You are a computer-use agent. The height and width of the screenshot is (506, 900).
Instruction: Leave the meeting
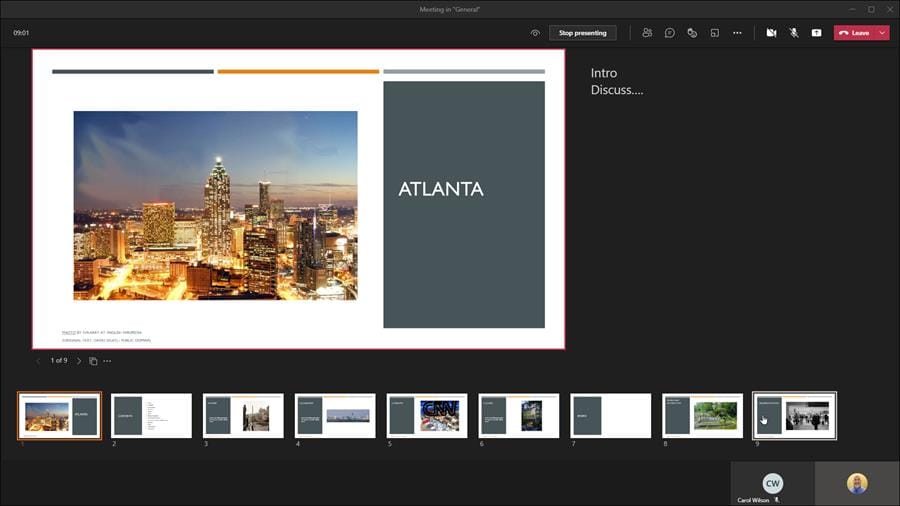855,33
